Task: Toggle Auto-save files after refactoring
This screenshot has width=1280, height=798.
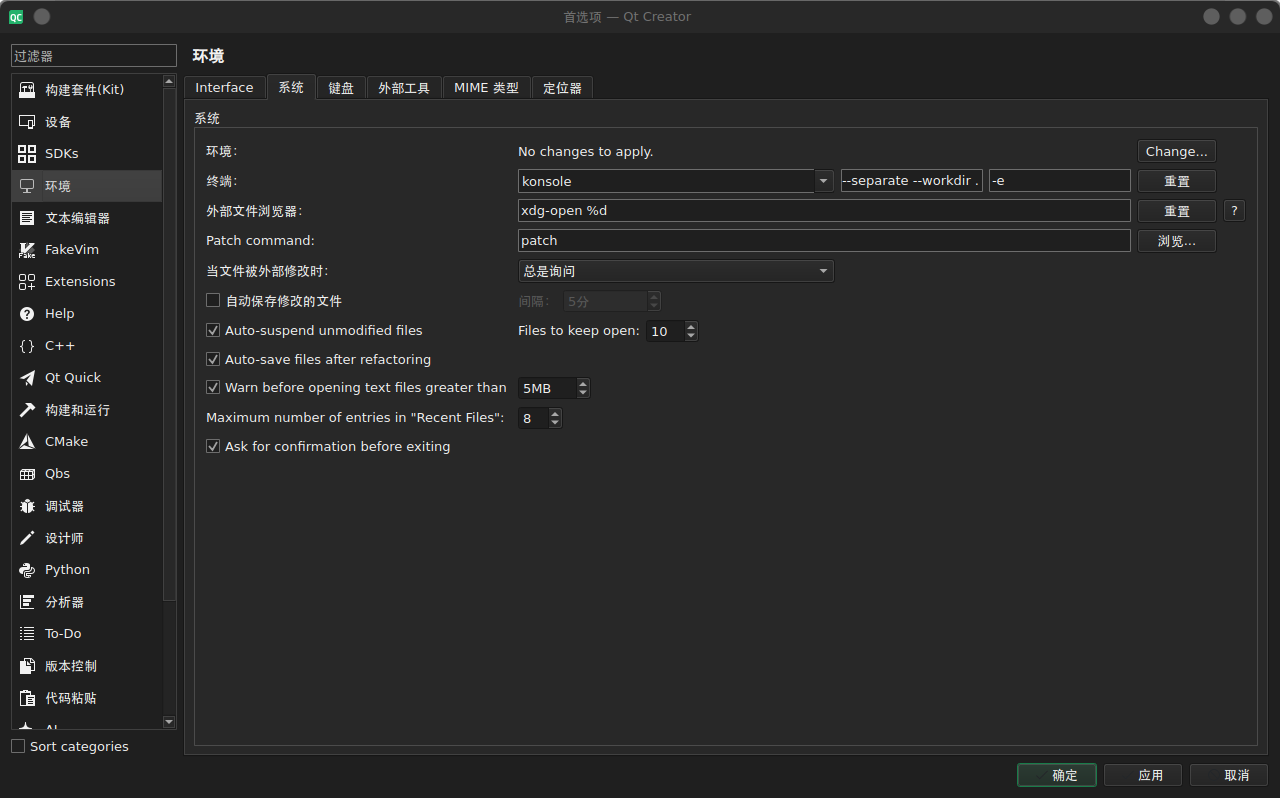Action: pyautogui.click(x=213, y=359)
